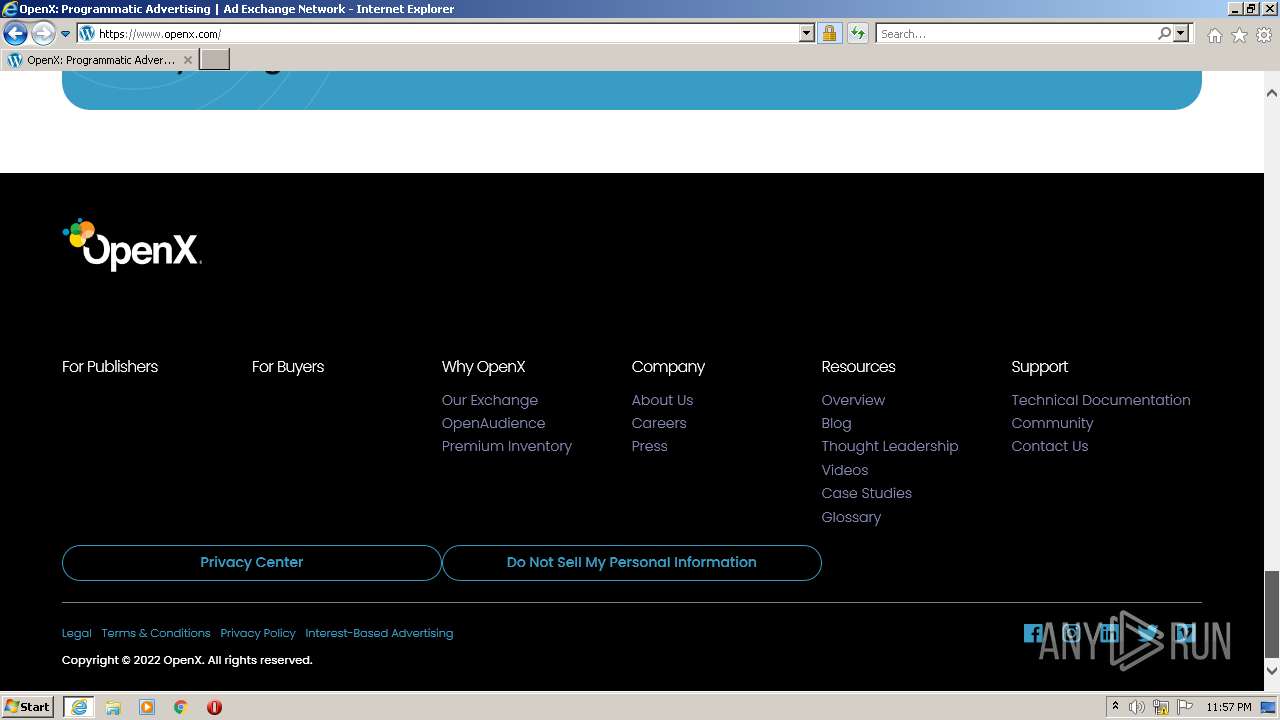Click the Resources heading
This screenshot has height=720, width=1280.
point(858,367)
